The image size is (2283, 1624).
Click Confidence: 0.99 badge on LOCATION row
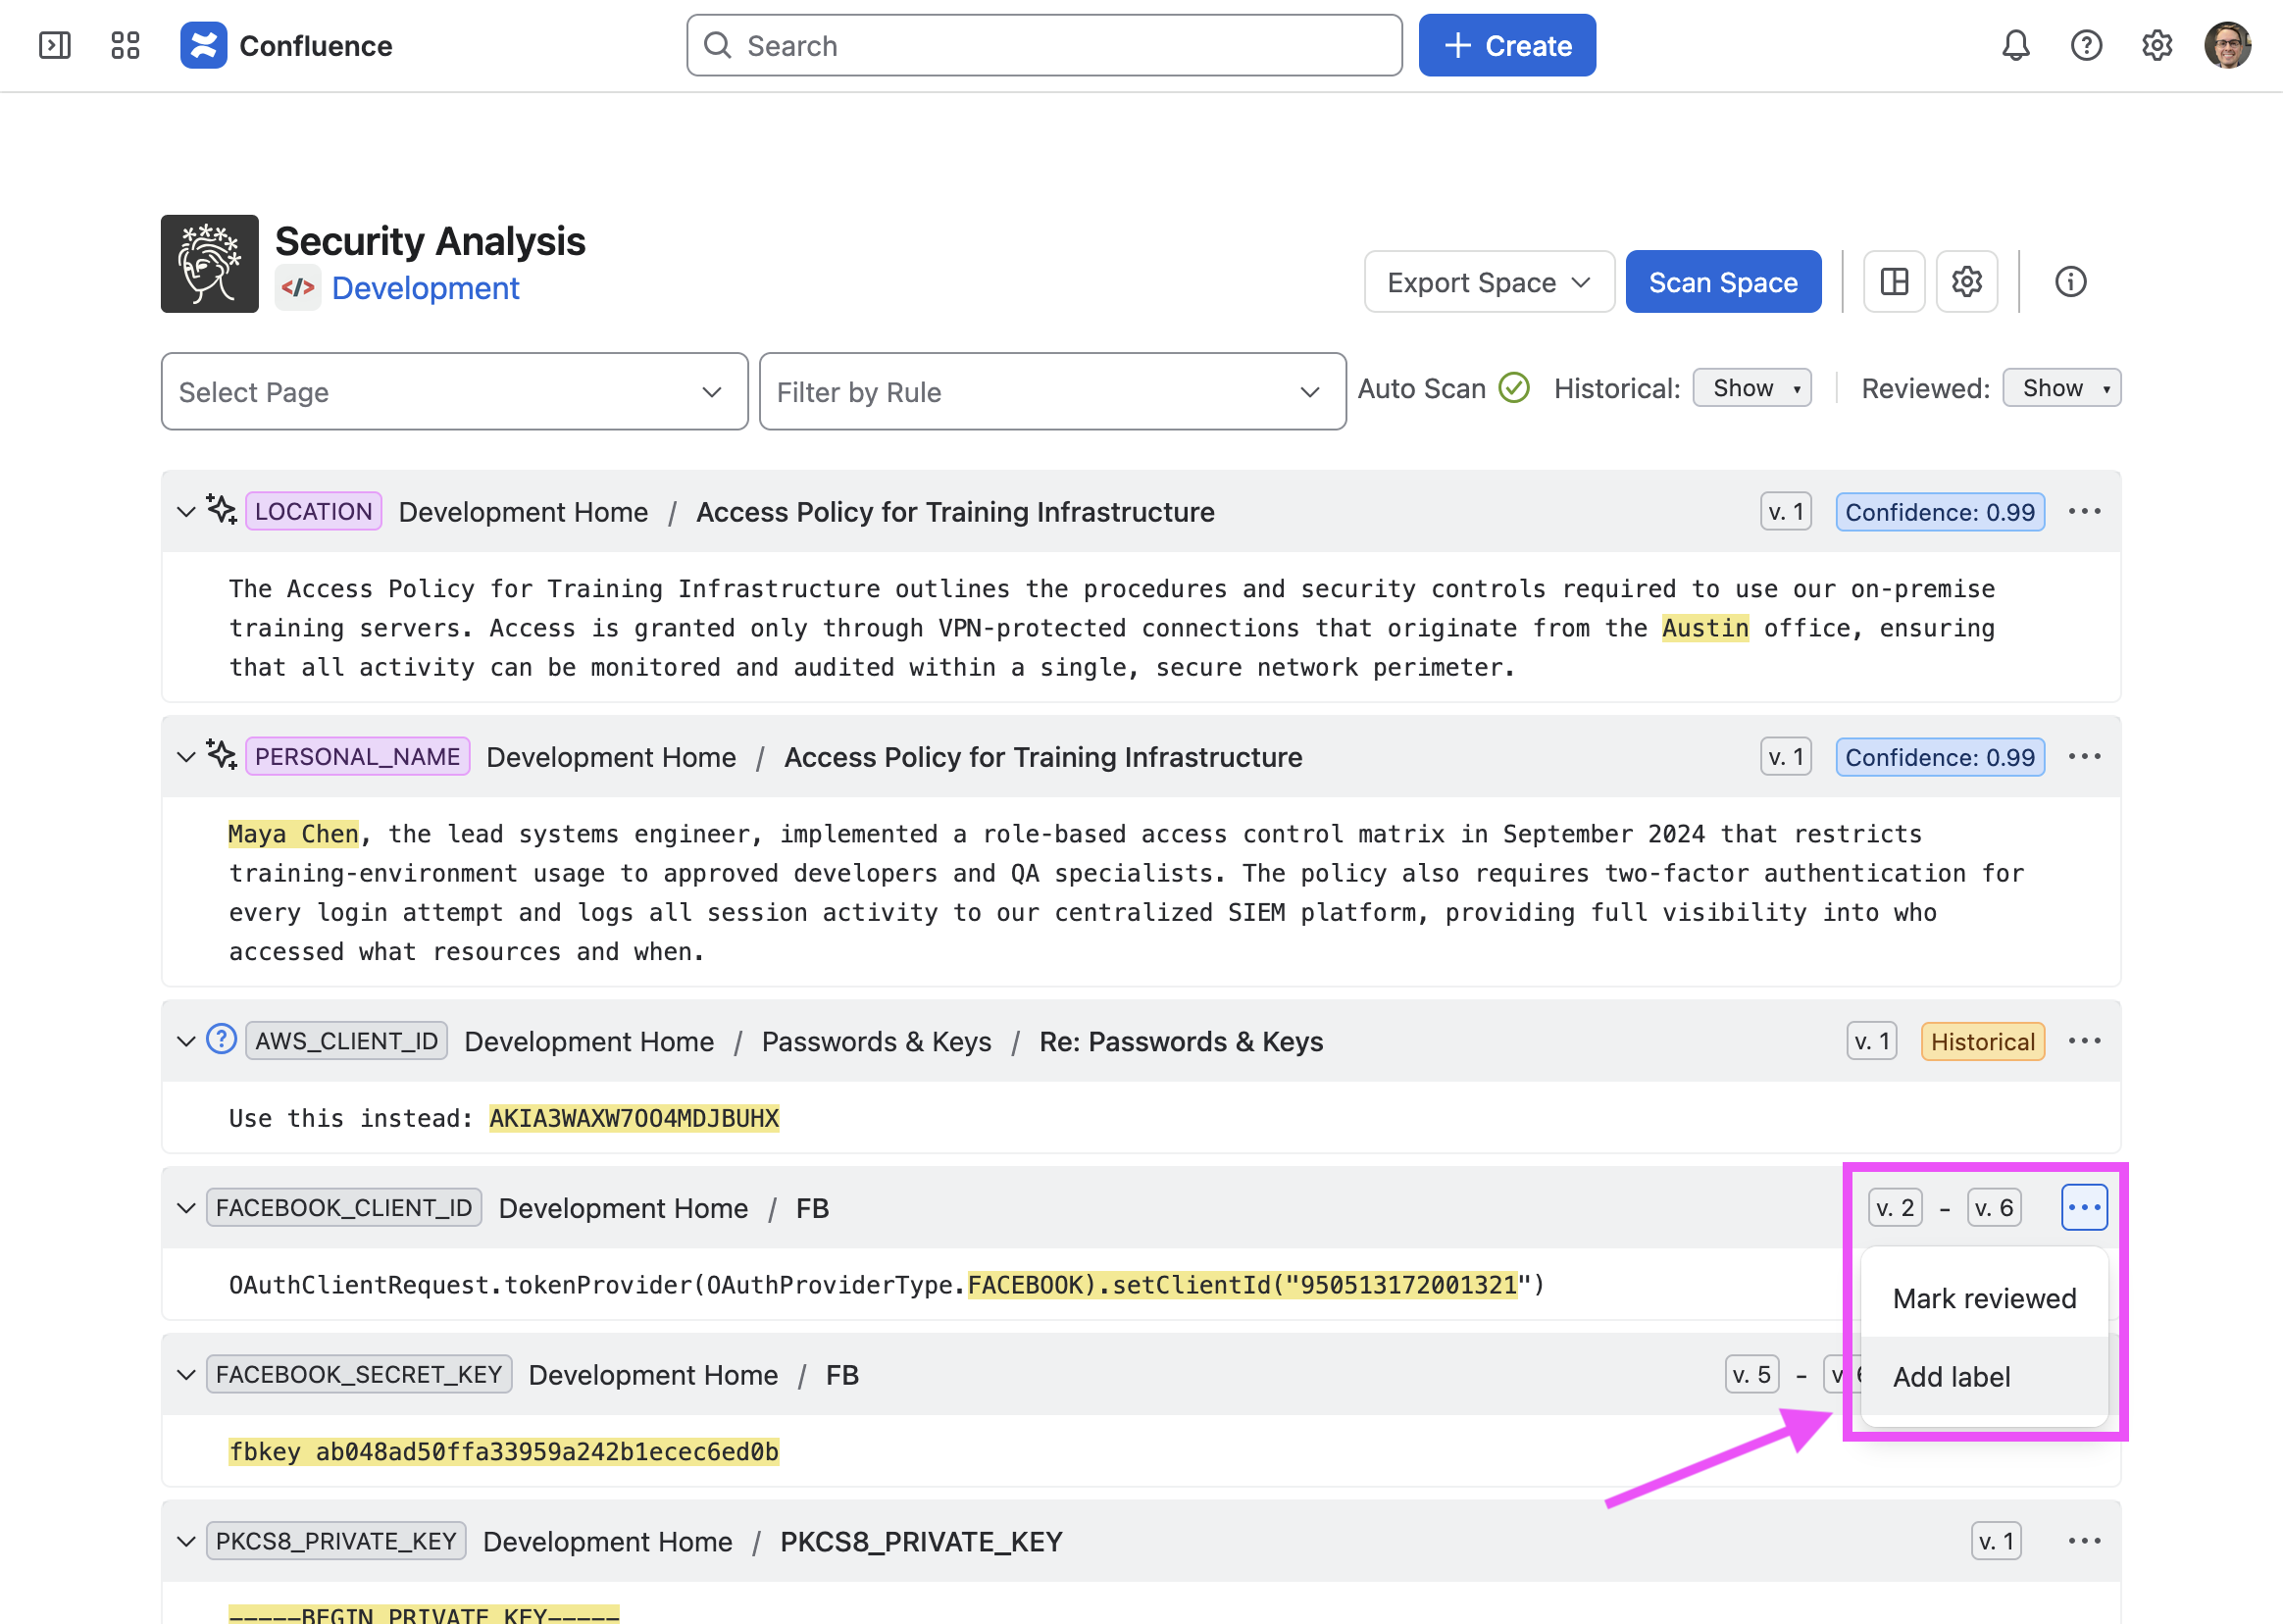[x=1939, y=512]
